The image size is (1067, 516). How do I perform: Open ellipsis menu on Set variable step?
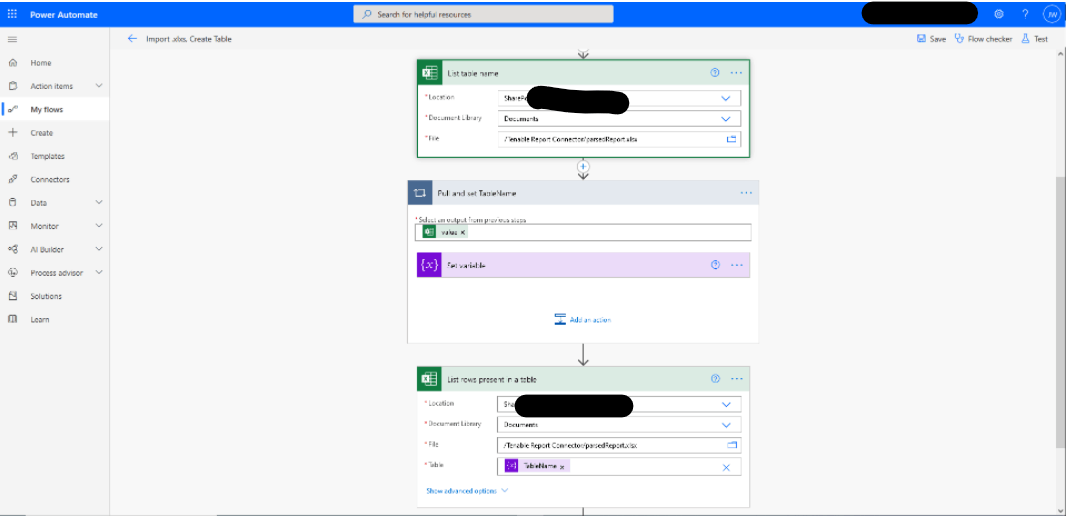pos(736,265)
